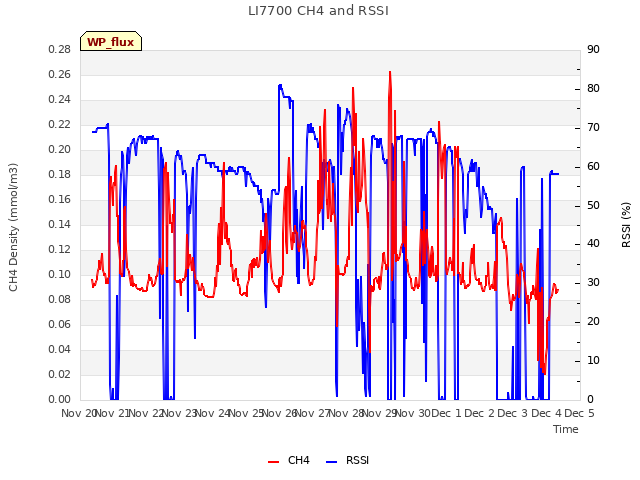Viewport: 640px width, 480px height.
Task: Click the WP_flux annotation label
Action: tap(111, 41)
